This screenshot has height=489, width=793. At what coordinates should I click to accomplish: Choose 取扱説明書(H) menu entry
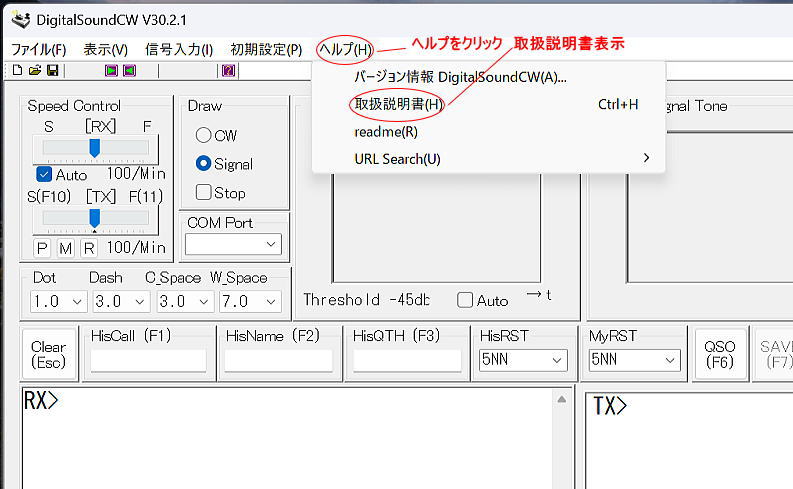(489, 104)
